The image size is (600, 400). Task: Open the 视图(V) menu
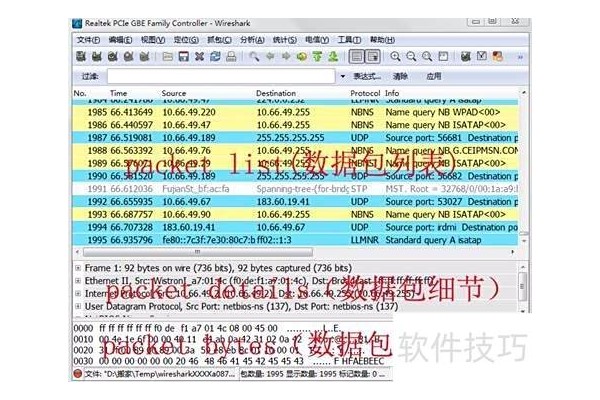153,40
